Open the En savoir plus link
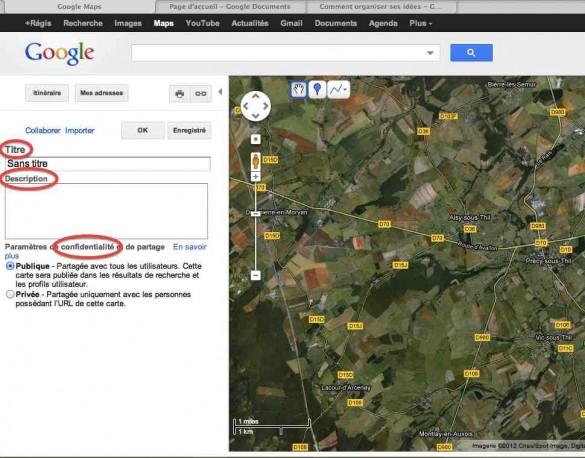 tap(190, 247)
